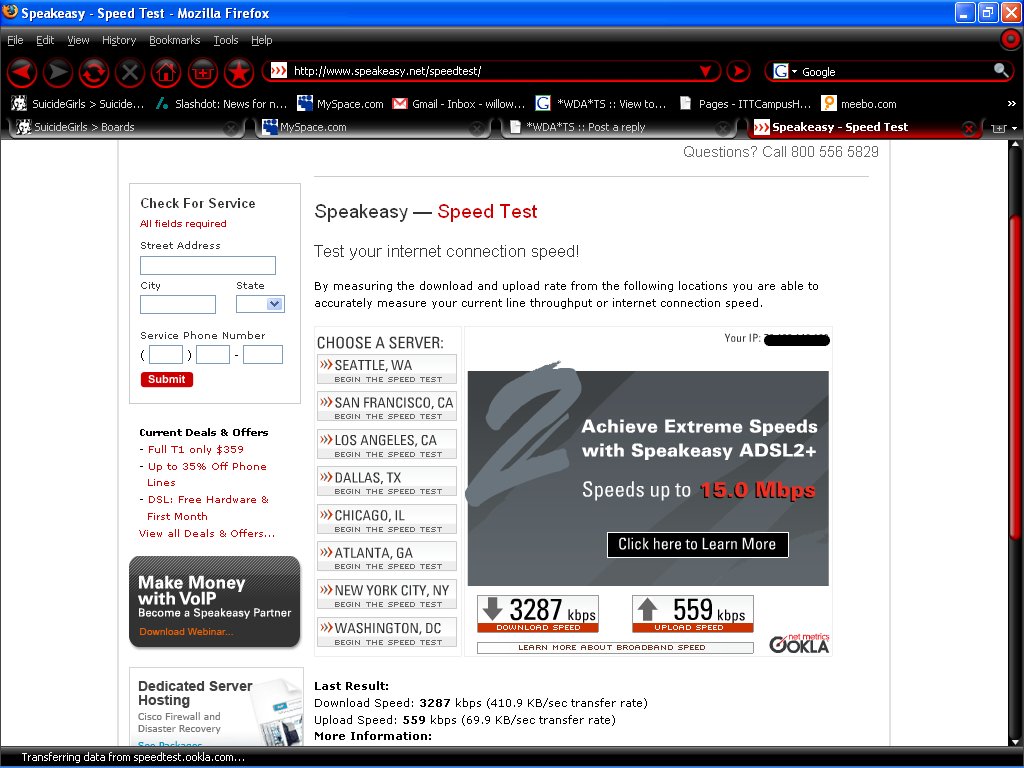Click the Street Address input field
This screenshot has width=1024, height=768.
click(207, 266)
